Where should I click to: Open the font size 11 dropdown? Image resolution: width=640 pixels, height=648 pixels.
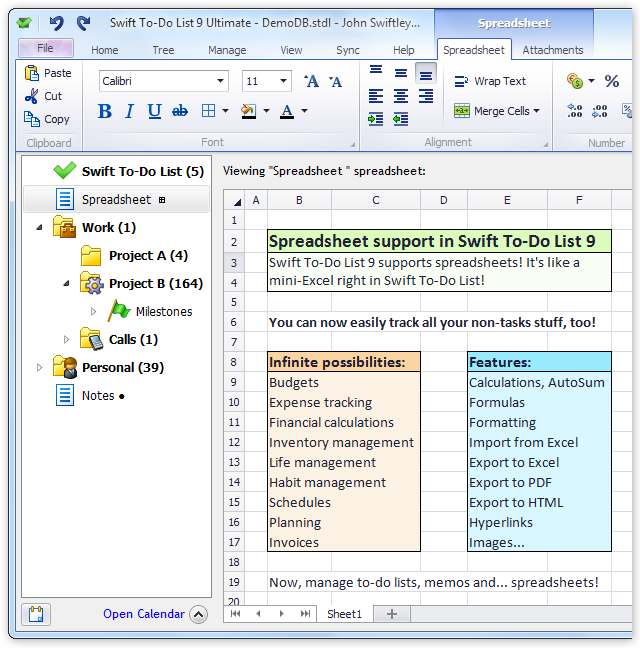coord(283,81)
